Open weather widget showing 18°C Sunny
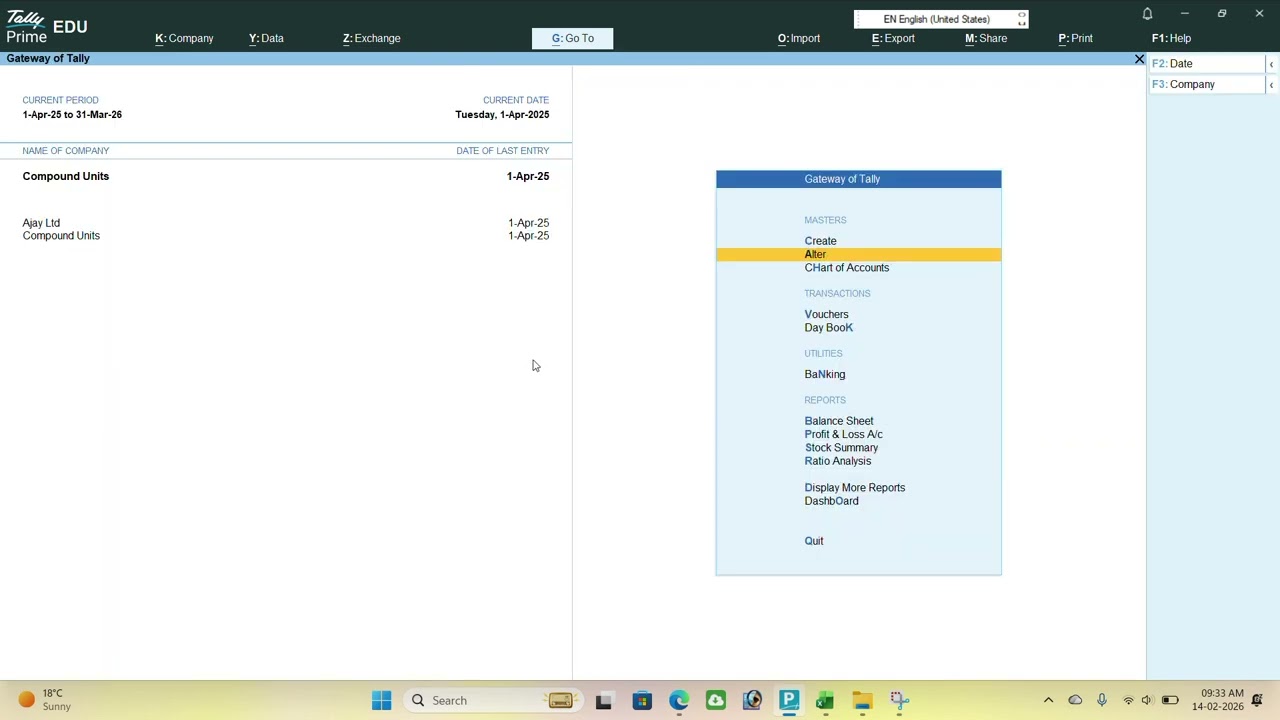1280x720 pixels. click(44, 700)
